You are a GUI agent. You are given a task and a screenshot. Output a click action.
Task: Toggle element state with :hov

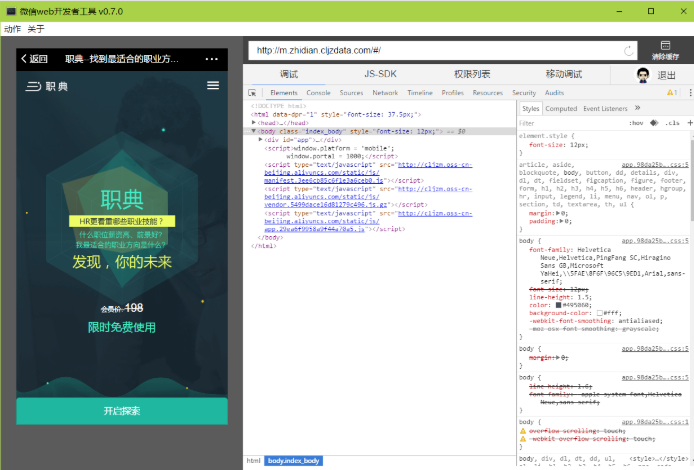coord(636,123)
